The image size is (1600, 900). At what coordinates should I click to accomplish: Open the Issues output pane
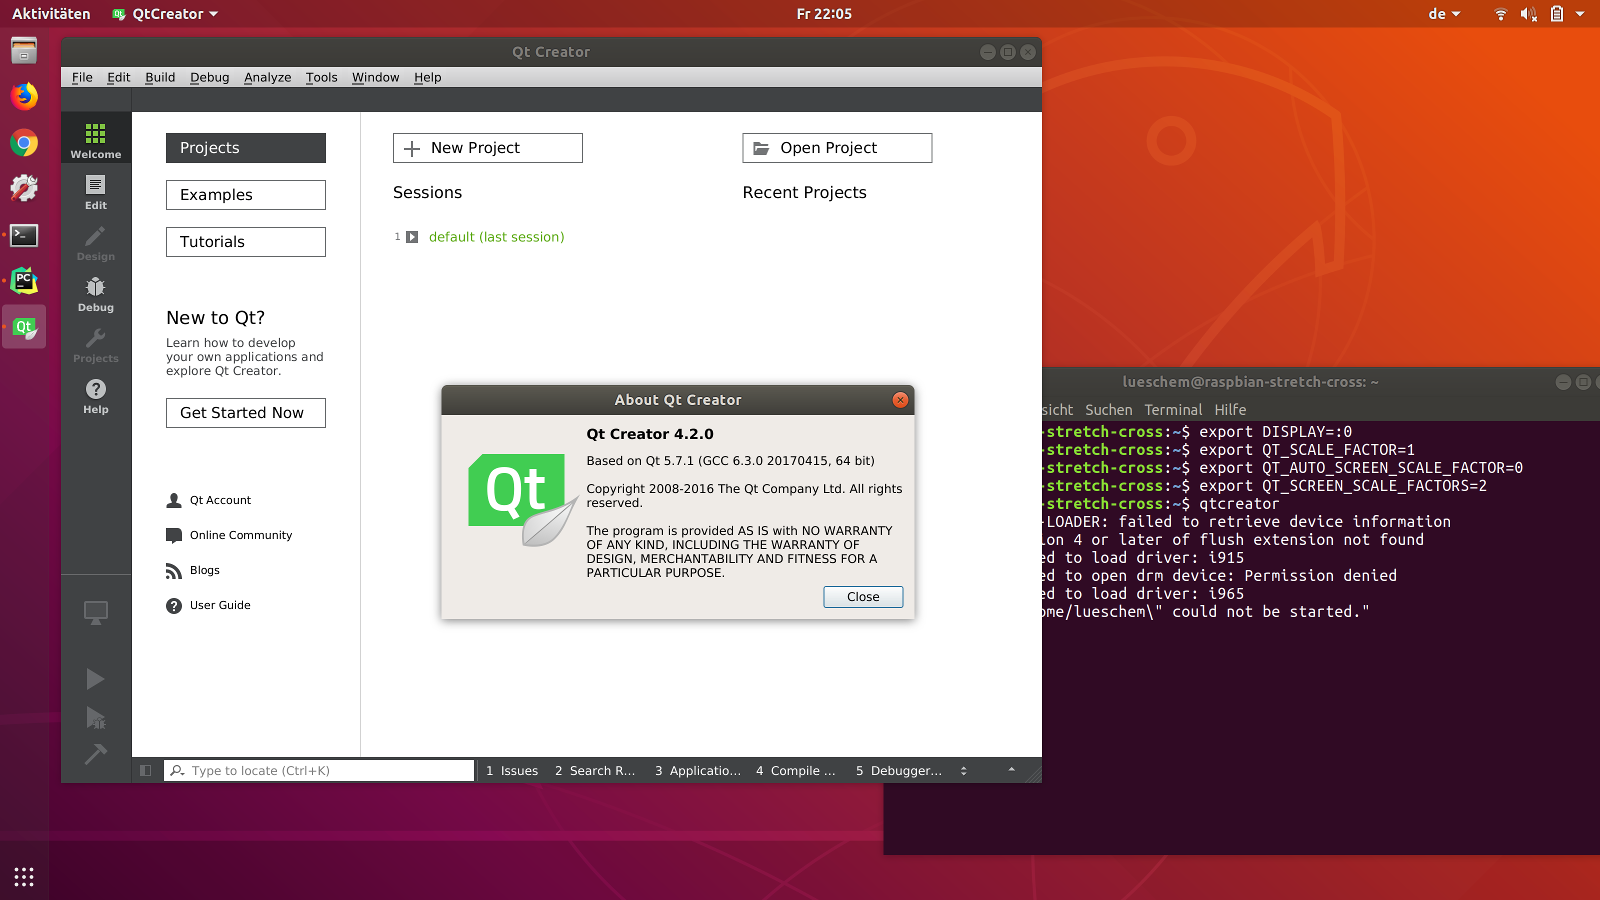(512, 771)
